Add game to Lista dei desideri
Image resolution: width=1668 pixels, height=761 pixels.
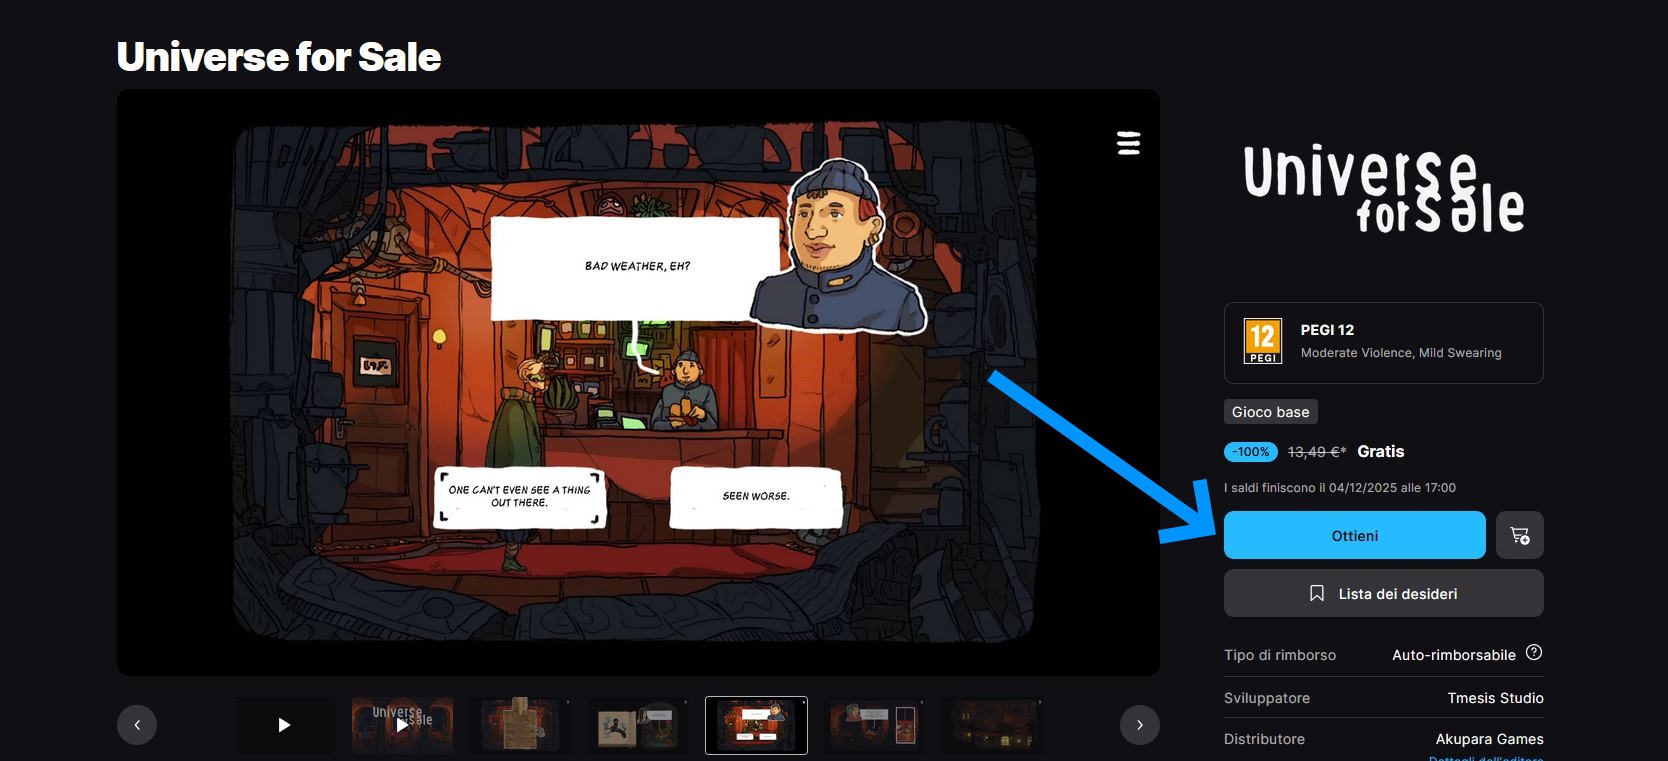pyautogui.click(x=1383, y=593)
